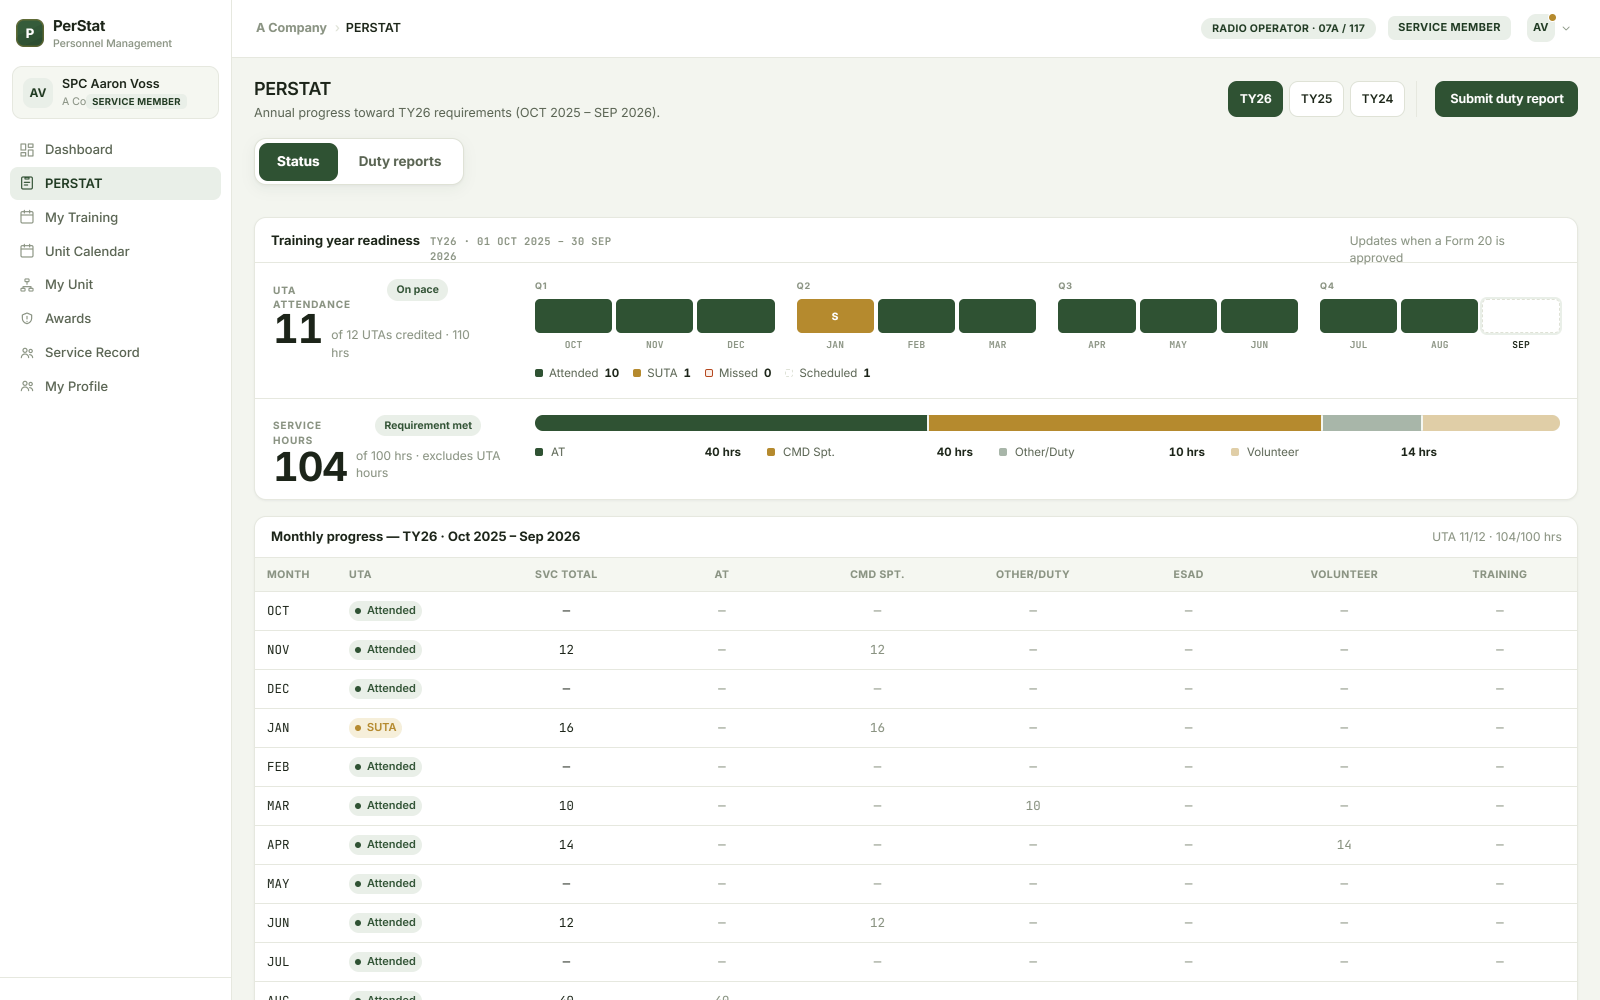This screenshot has height=1000, width=1600.
Task: Switch to the Status tab
Action: [298, 162]
